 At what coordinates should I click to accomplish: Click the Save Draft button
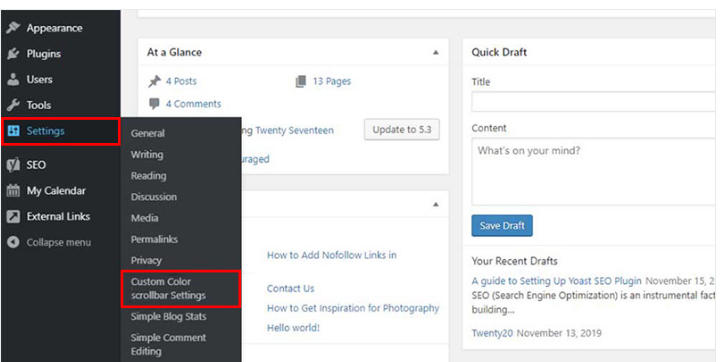pyautogui.click(x=502, y=226)
